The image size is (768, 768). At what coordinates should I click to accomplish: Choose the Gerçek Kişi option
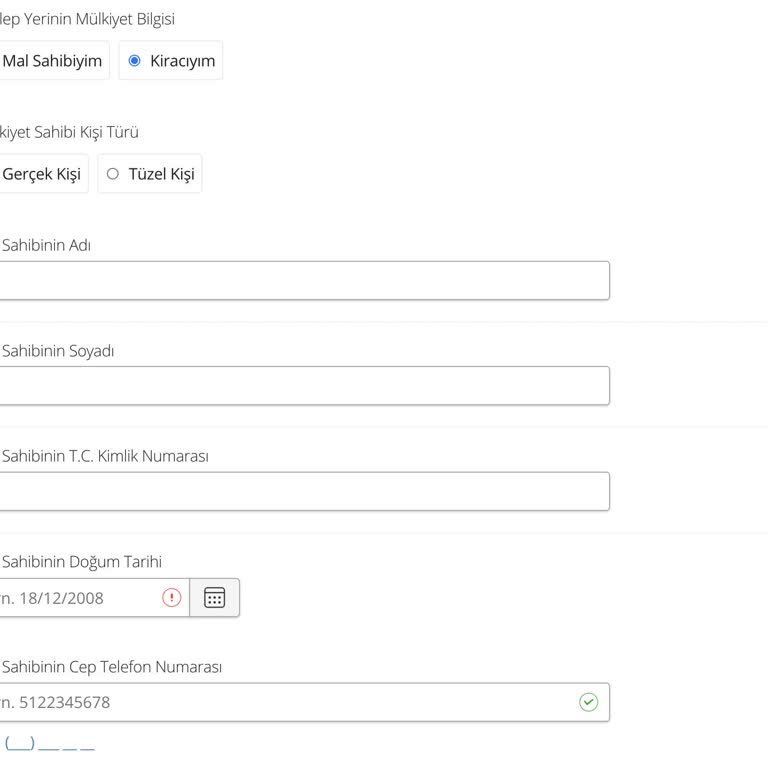pos(41,174)
